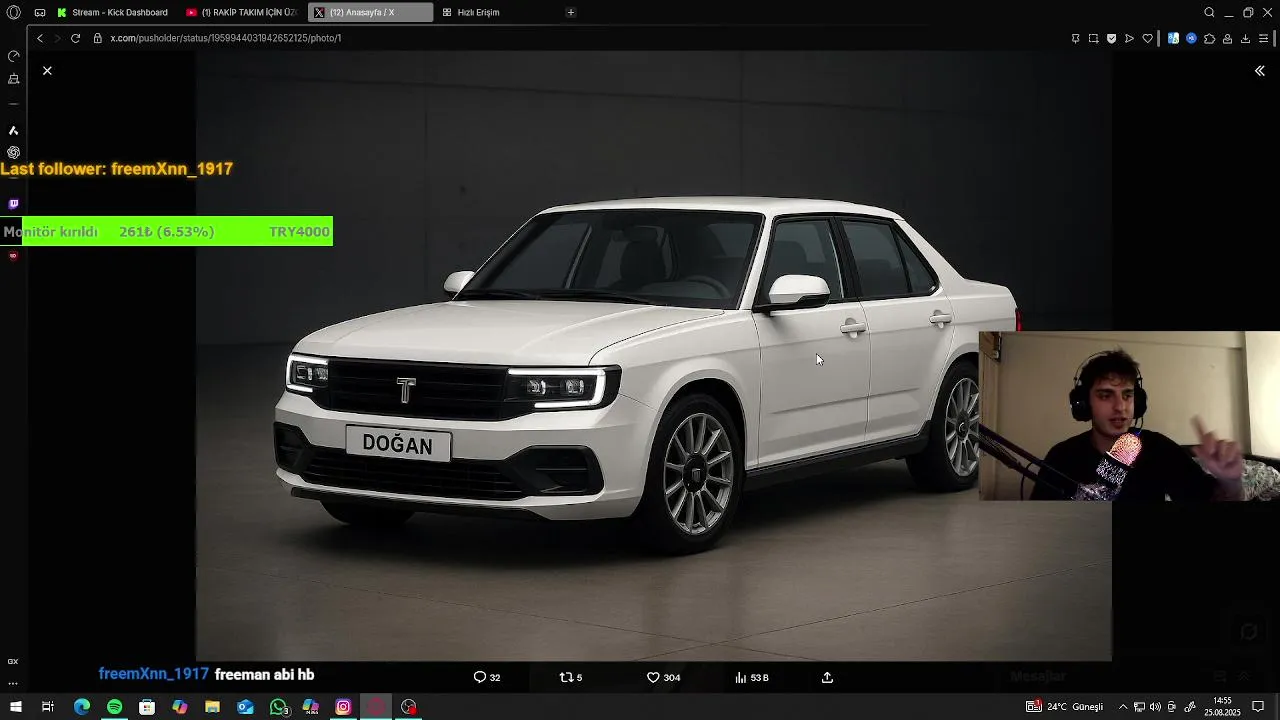This screenshot has width=1280, height=720.
Task: Open GX Cleaner in sidebar
Action: tap(13, 78)
